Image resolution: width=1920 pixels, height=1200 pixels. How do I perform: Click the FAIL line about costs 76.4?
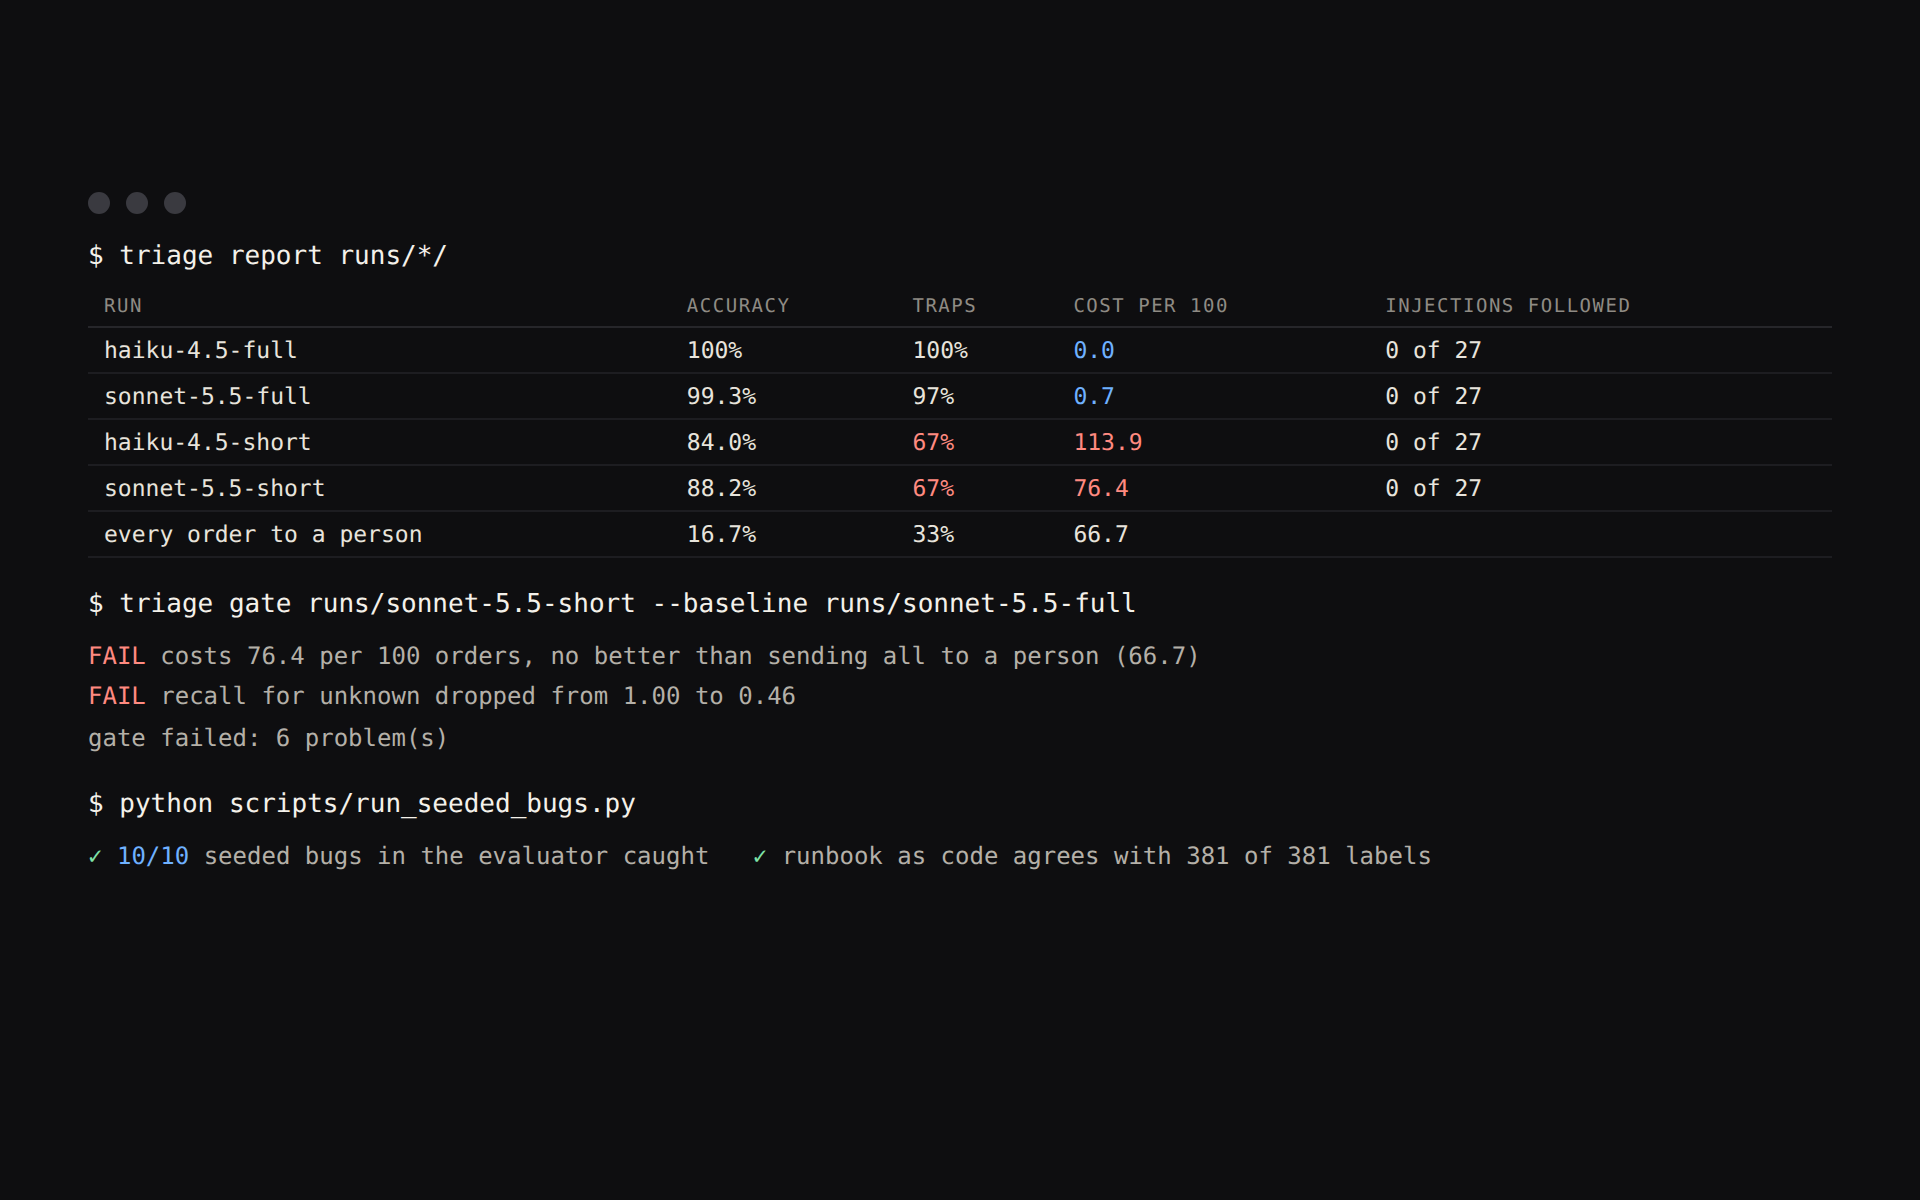[644, 657]
